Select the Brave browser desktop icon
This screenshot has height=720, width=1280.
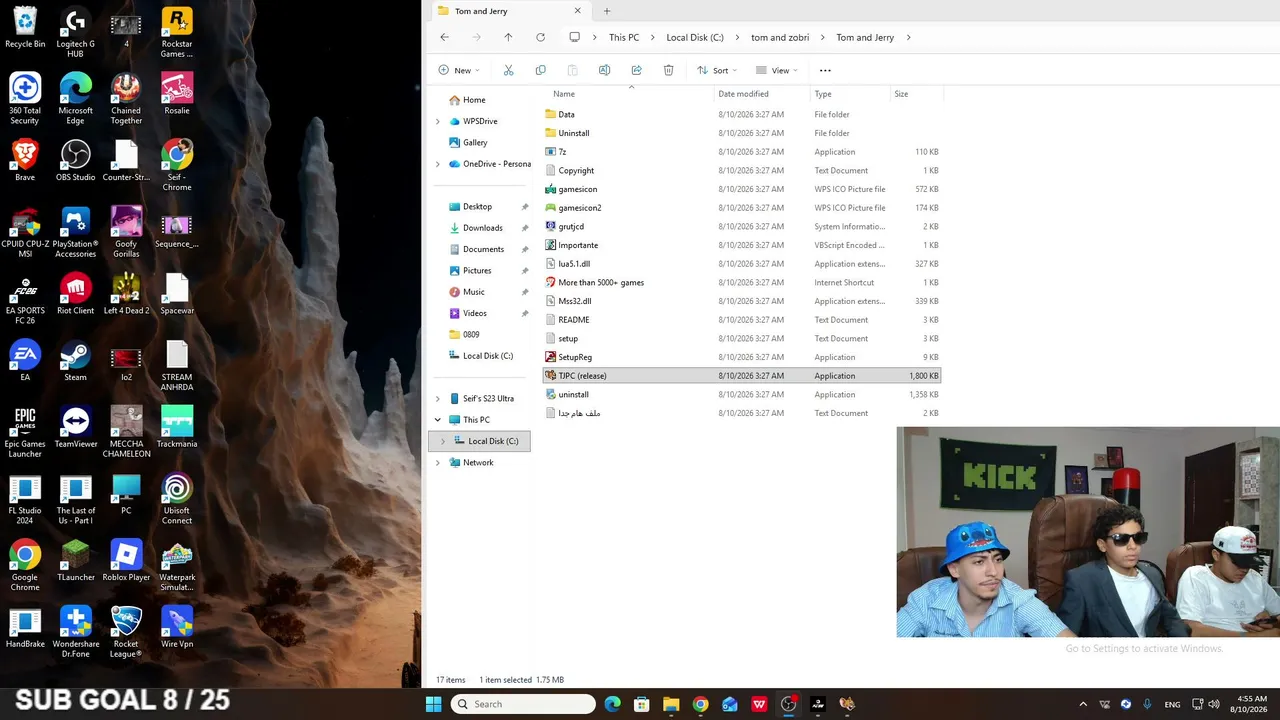[x=25, y=161]
